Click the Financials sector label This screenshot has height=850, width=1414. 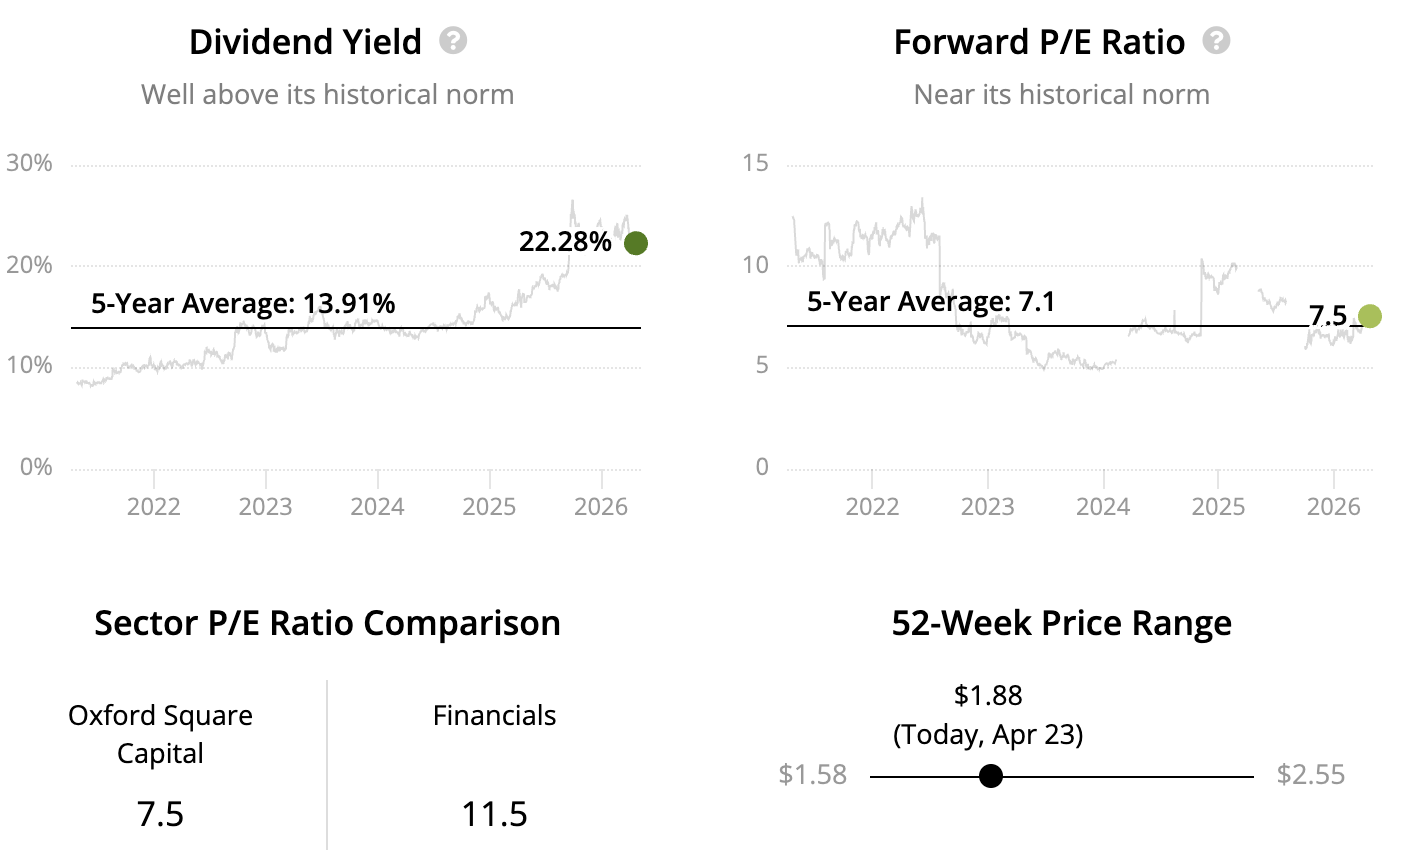coord(494,716)
